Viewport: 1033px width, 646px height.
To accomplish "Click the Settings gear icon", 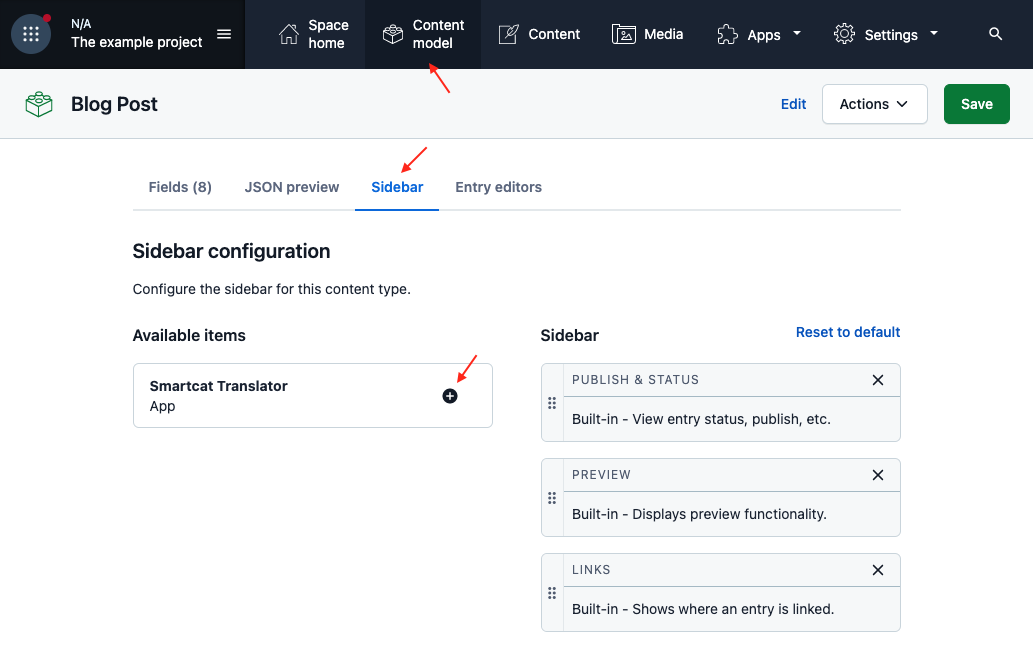I will pyautogui.click(x=844, y=34).
